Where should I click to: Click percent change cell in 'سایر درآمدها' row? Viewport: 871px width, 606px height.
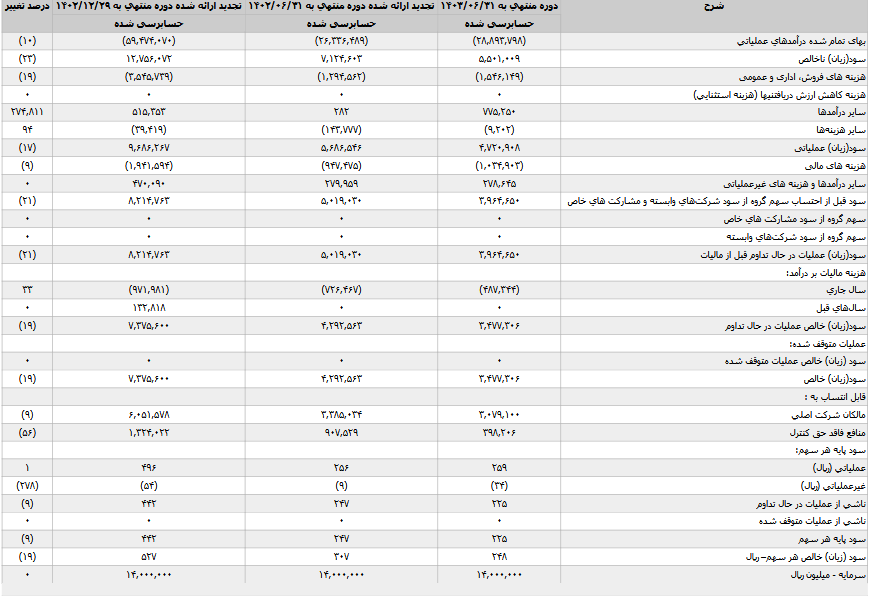point(26,112)
